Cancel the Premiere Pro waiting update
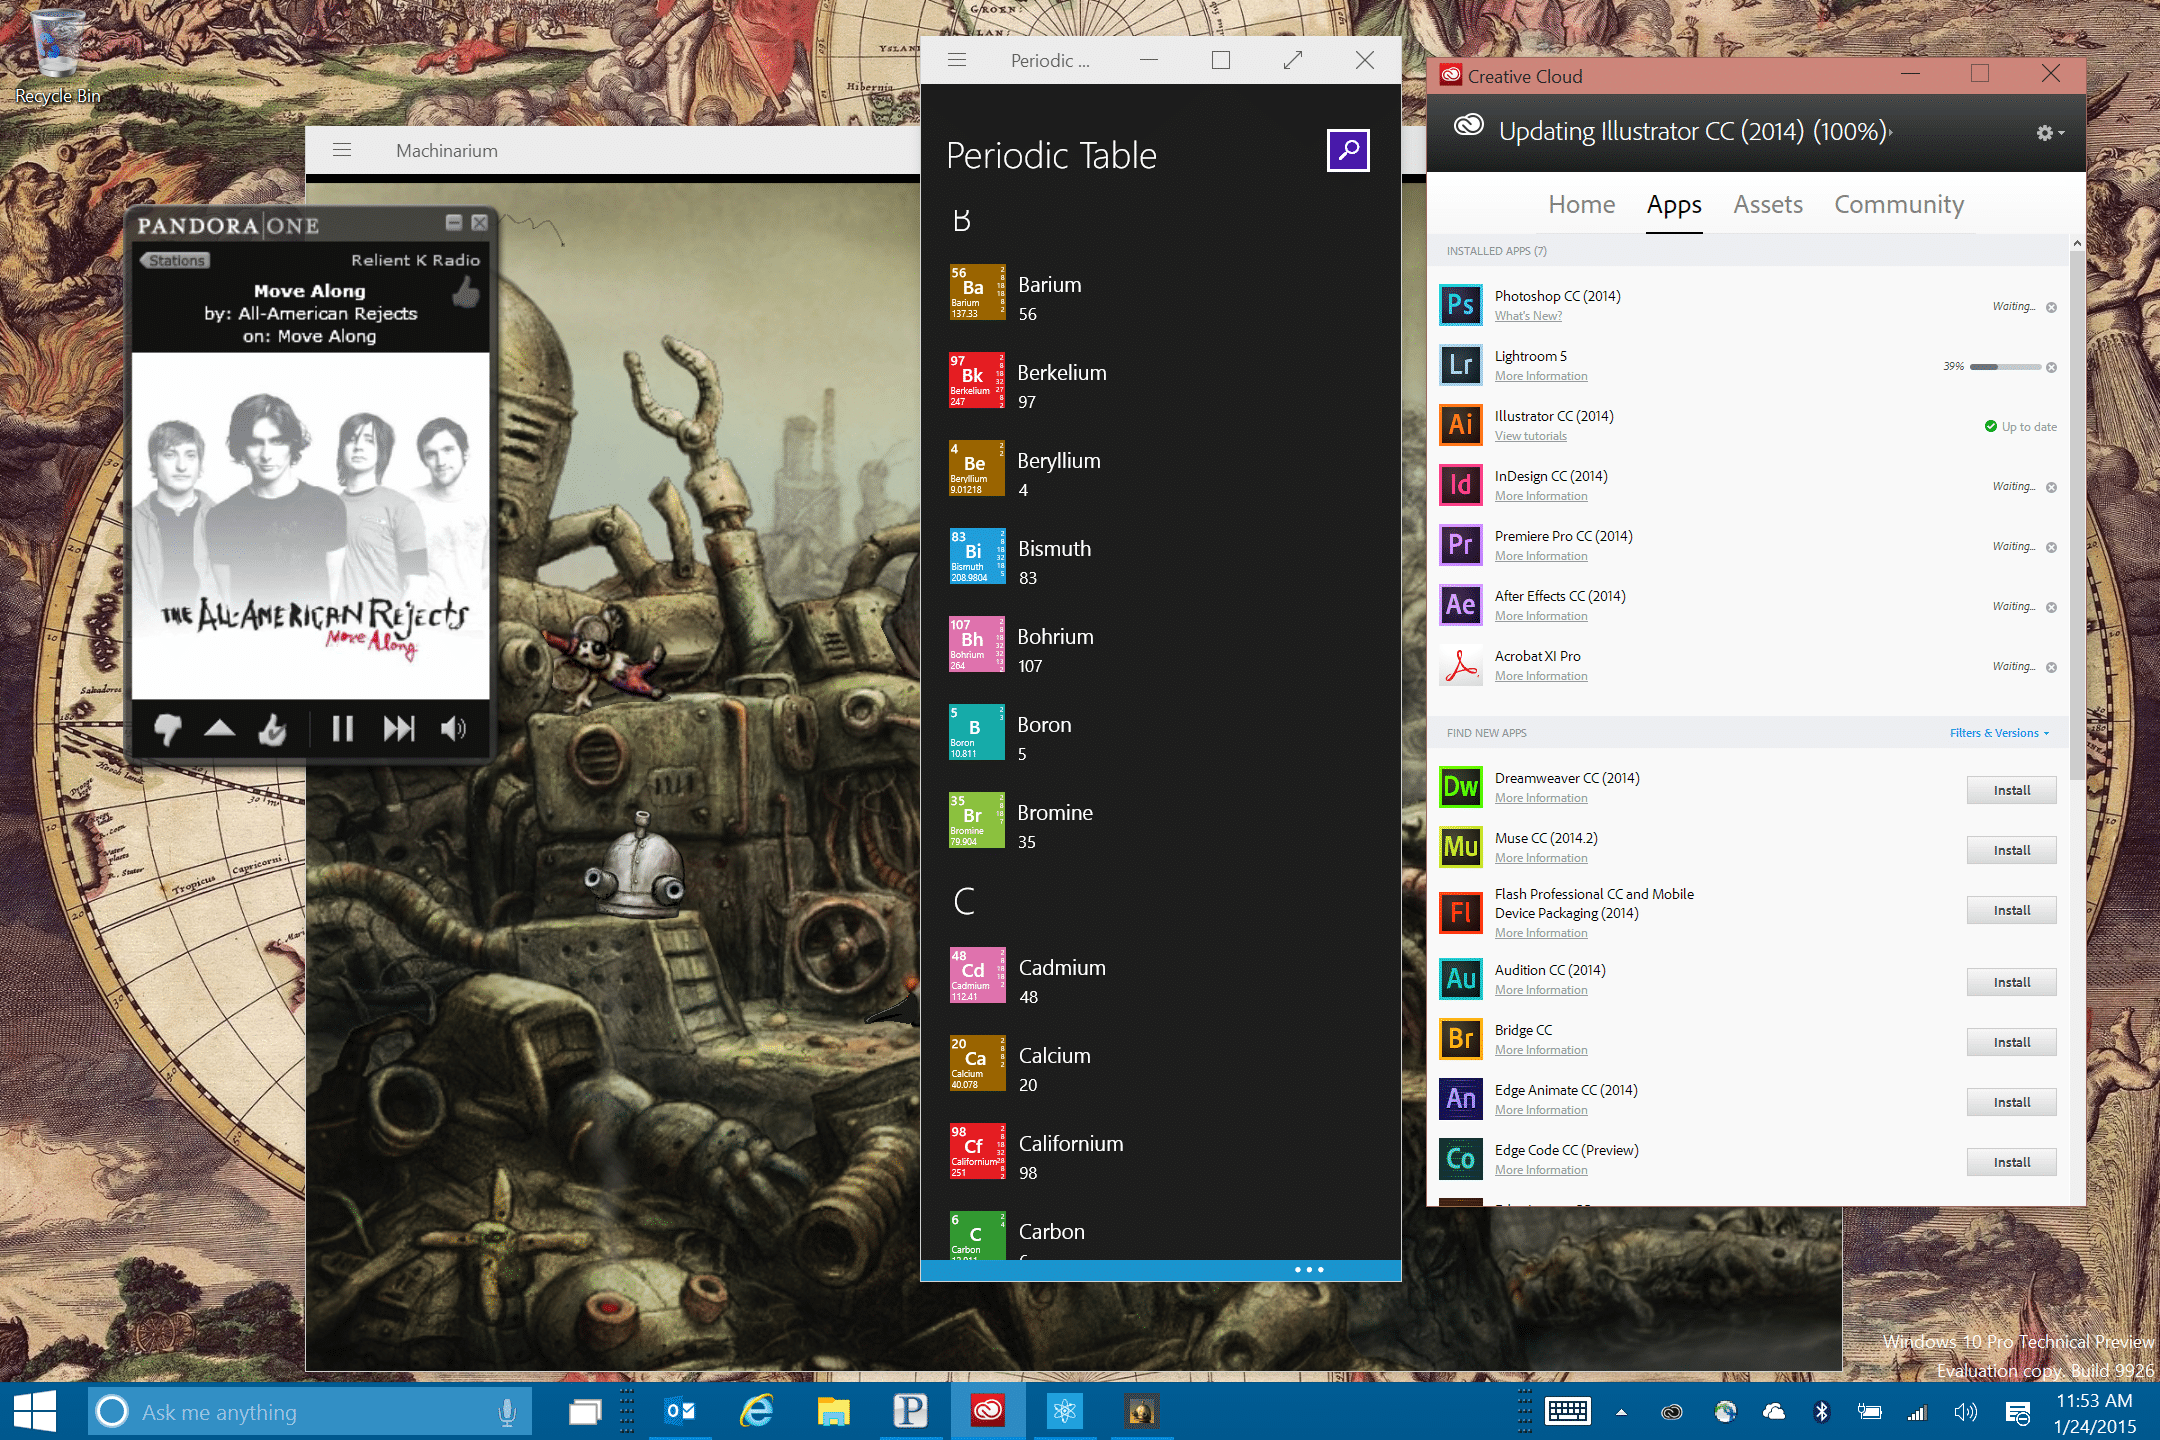Screen dimensions: 2160x1440 (x=2051, y=547)
